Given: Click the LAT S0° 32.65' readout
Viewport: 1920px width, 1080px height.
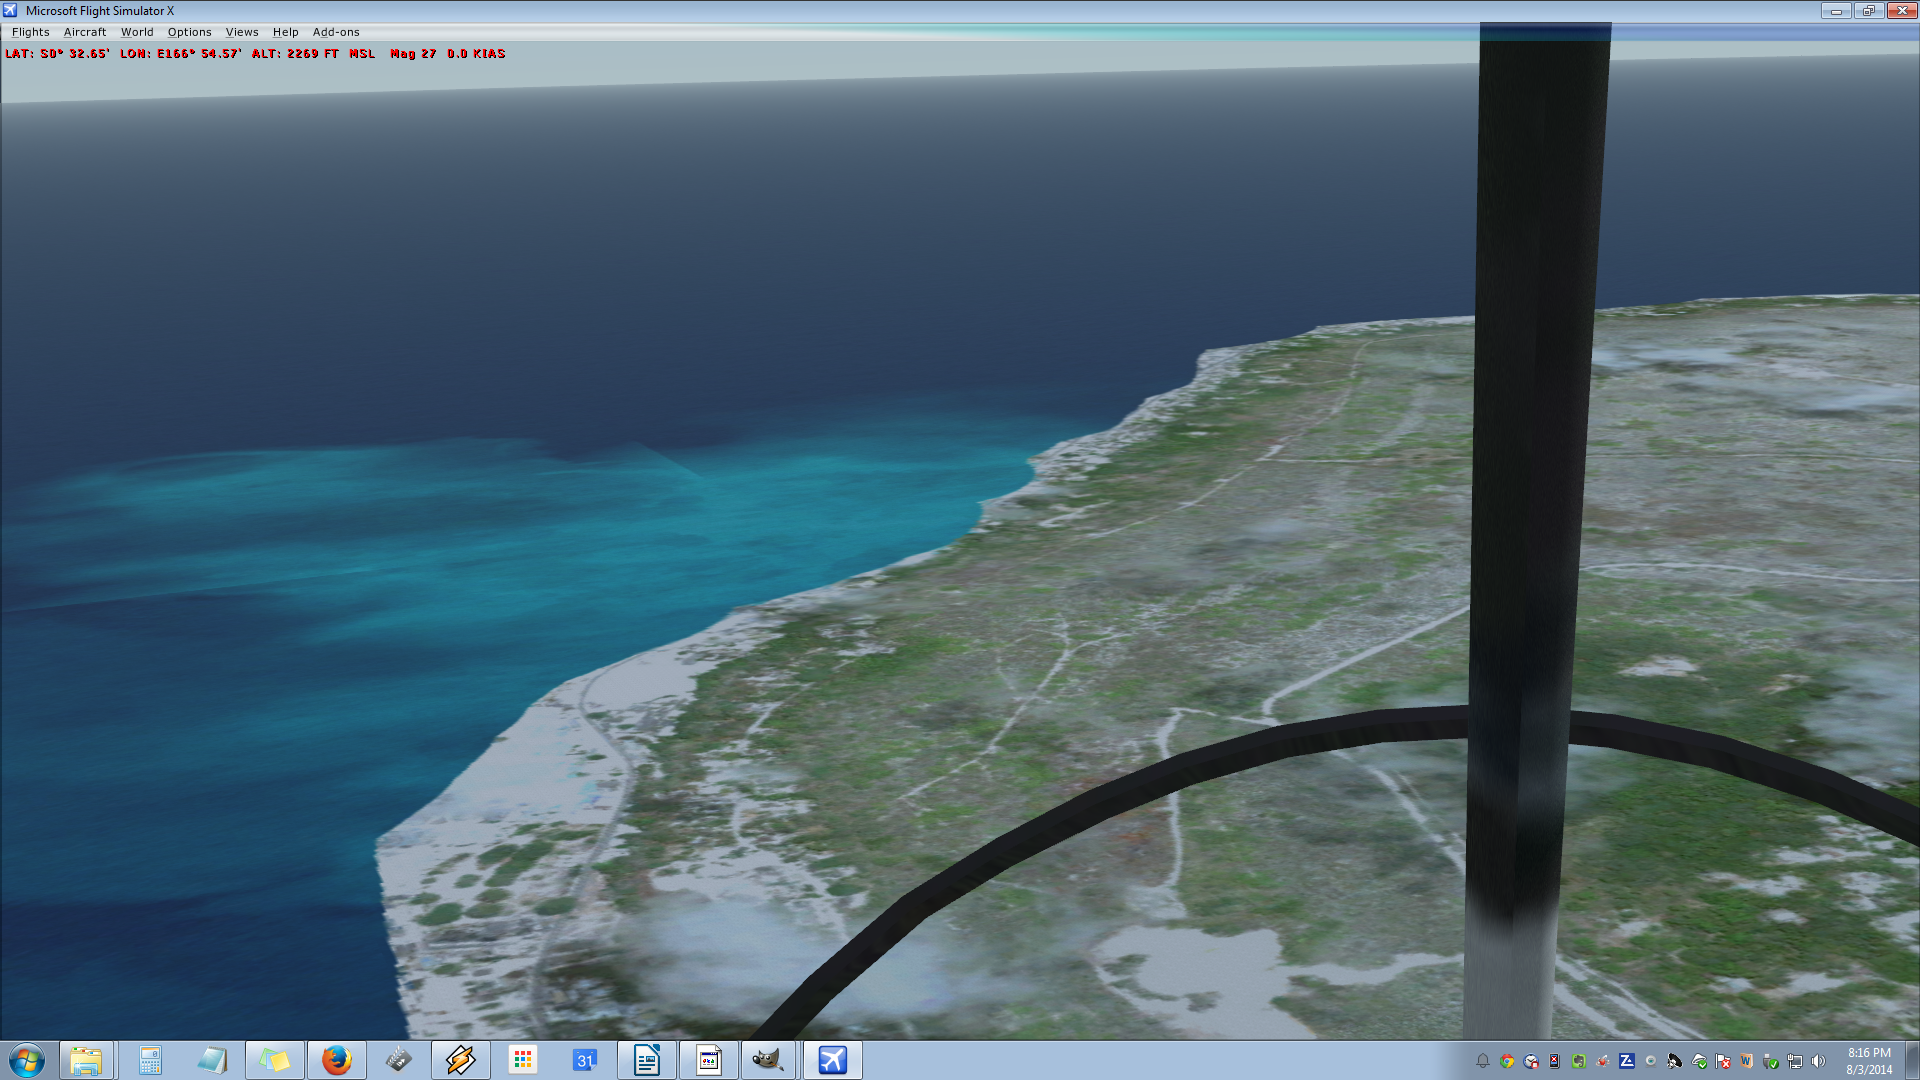Looking at the screenshot, I should pos(57,54).
